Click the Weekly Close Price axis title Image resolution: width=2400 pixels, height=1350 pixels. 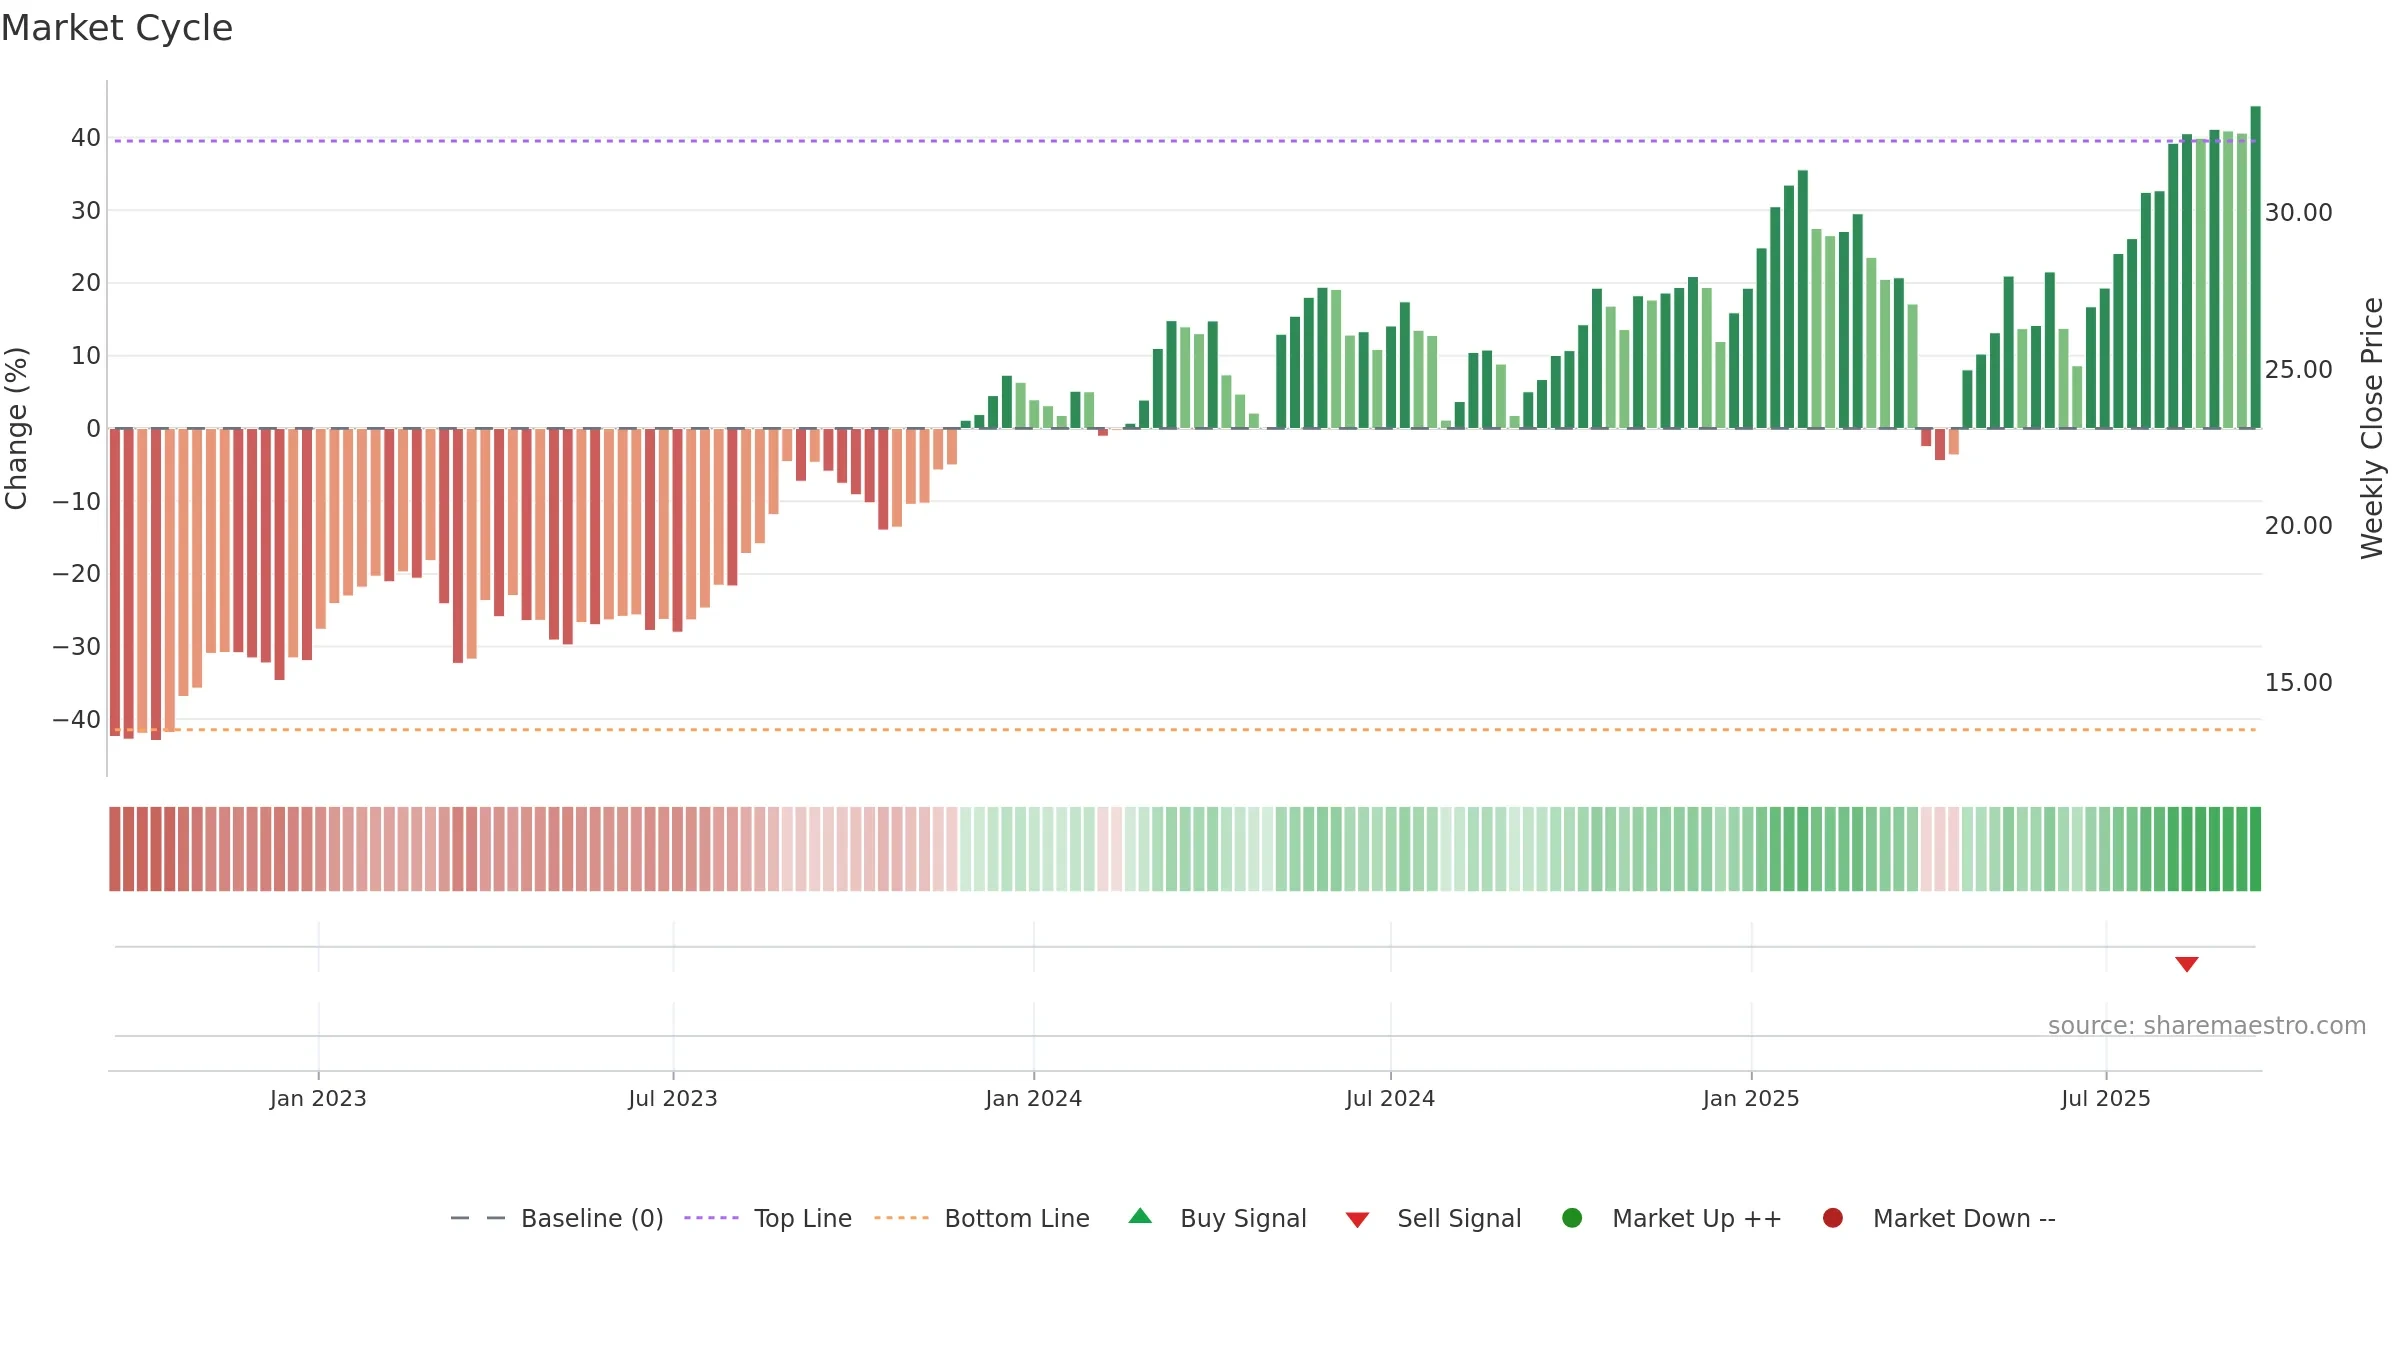coord(2372,428)
